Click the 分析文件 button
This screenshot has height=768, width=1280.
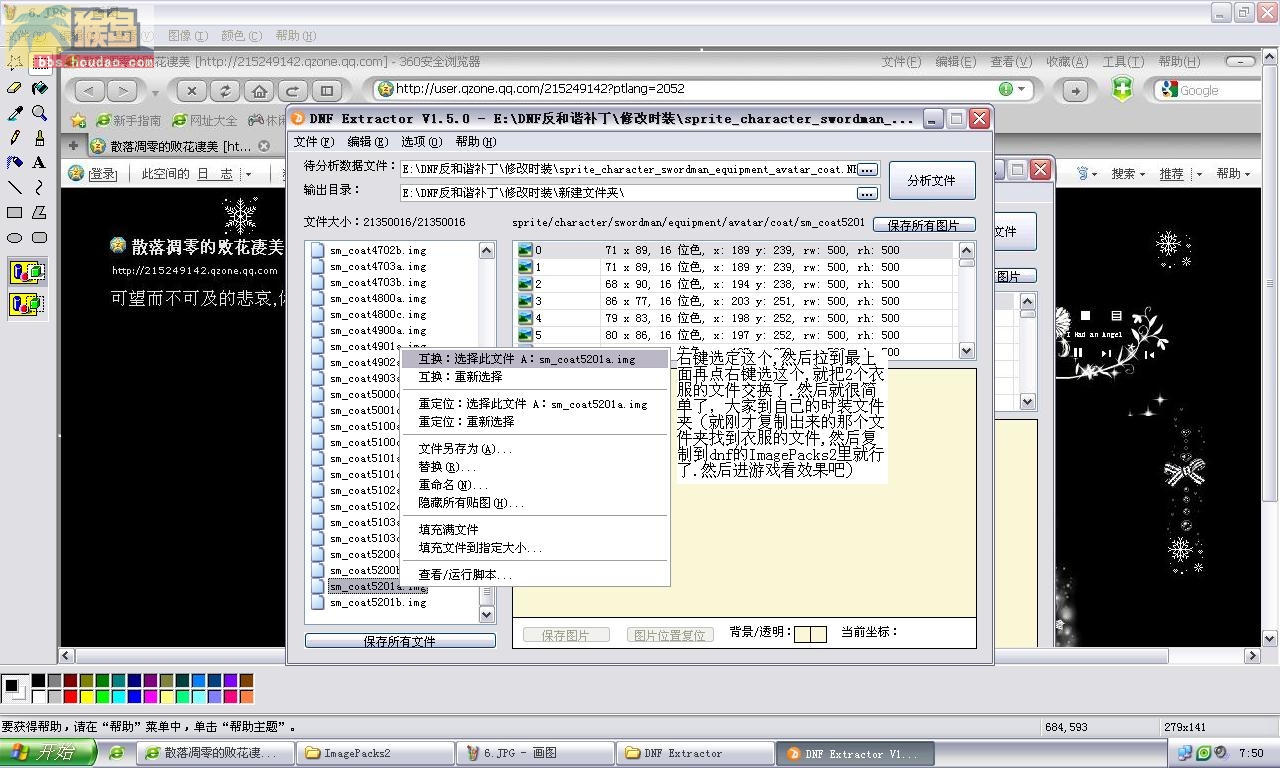[932, 181]
